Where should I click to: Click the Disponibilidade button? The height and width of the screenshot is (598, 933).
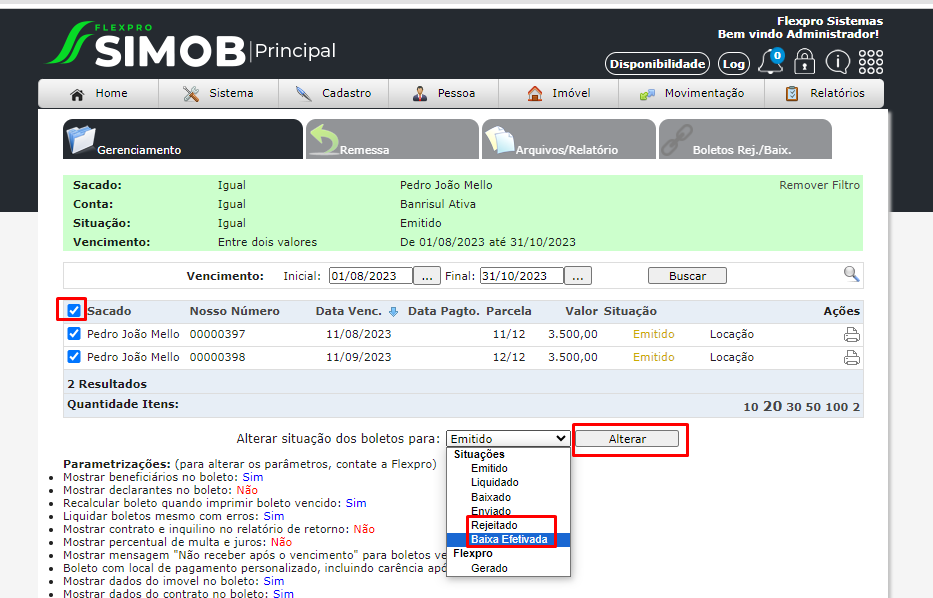tap(658, 64)
